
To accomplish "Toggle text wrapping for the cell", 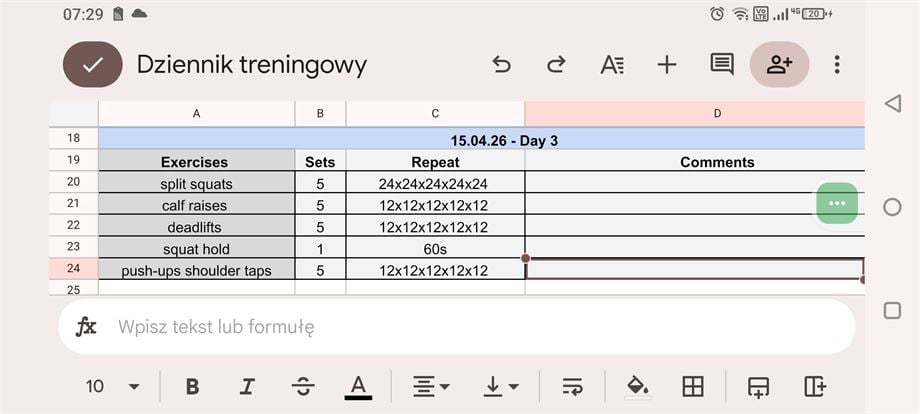I will pos(572,386).
